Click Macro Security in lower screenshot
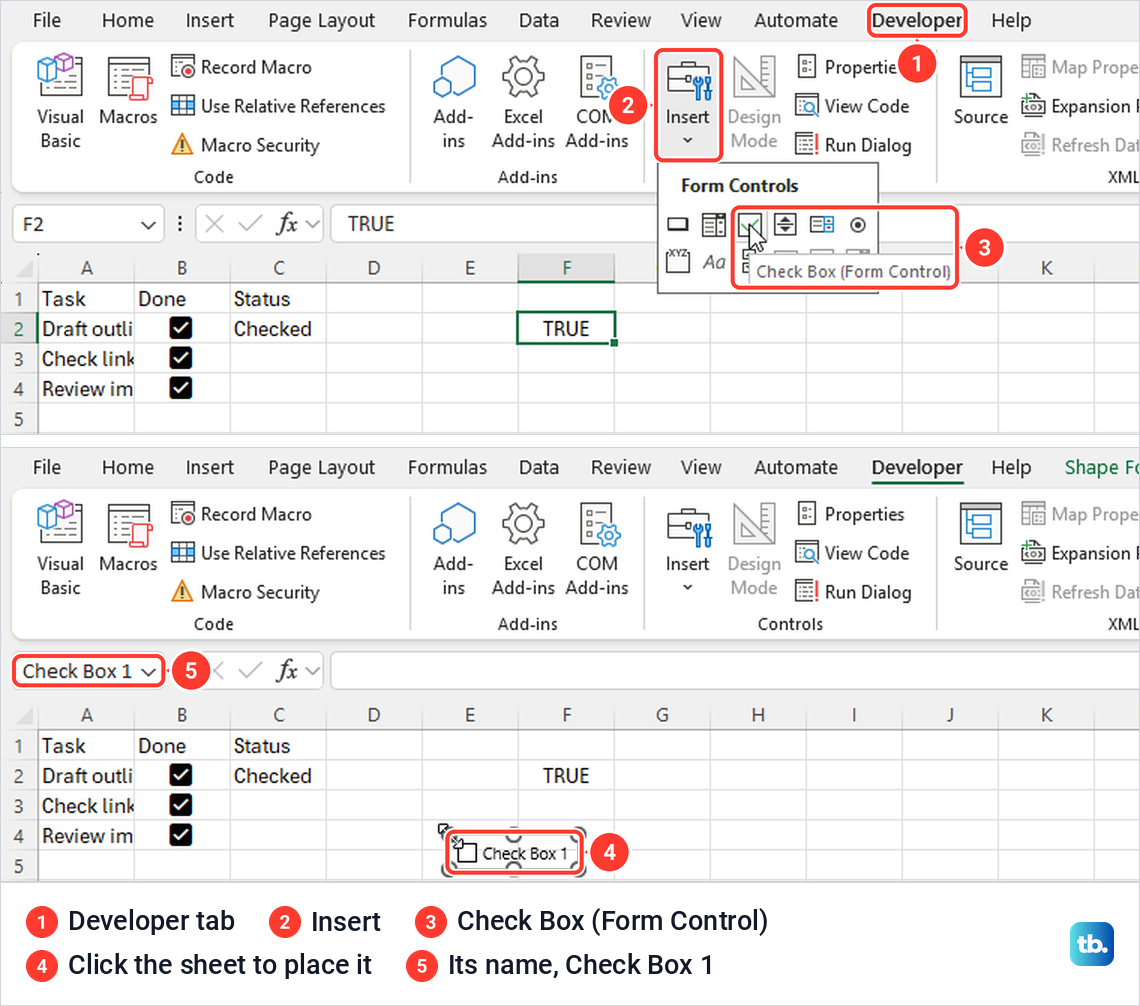The width and height of the screenshot is (1140, 1006). tap(245, 592)
